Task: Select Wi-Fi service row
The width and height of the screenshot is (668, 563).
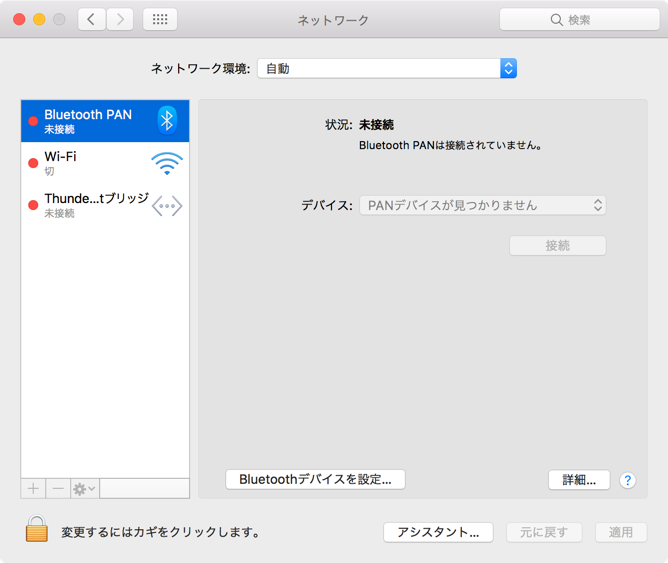Action: pyautogui.click(x=105, y=163)
